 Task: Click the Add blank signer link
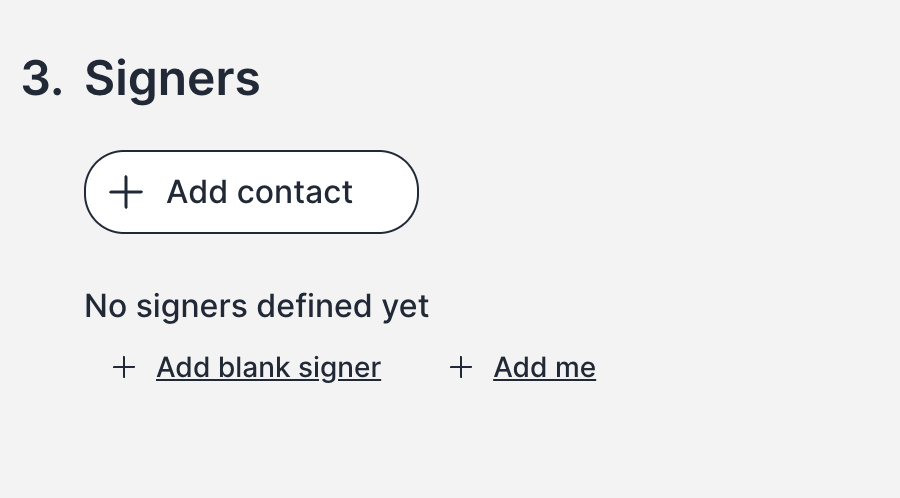[x=268, y=368]
